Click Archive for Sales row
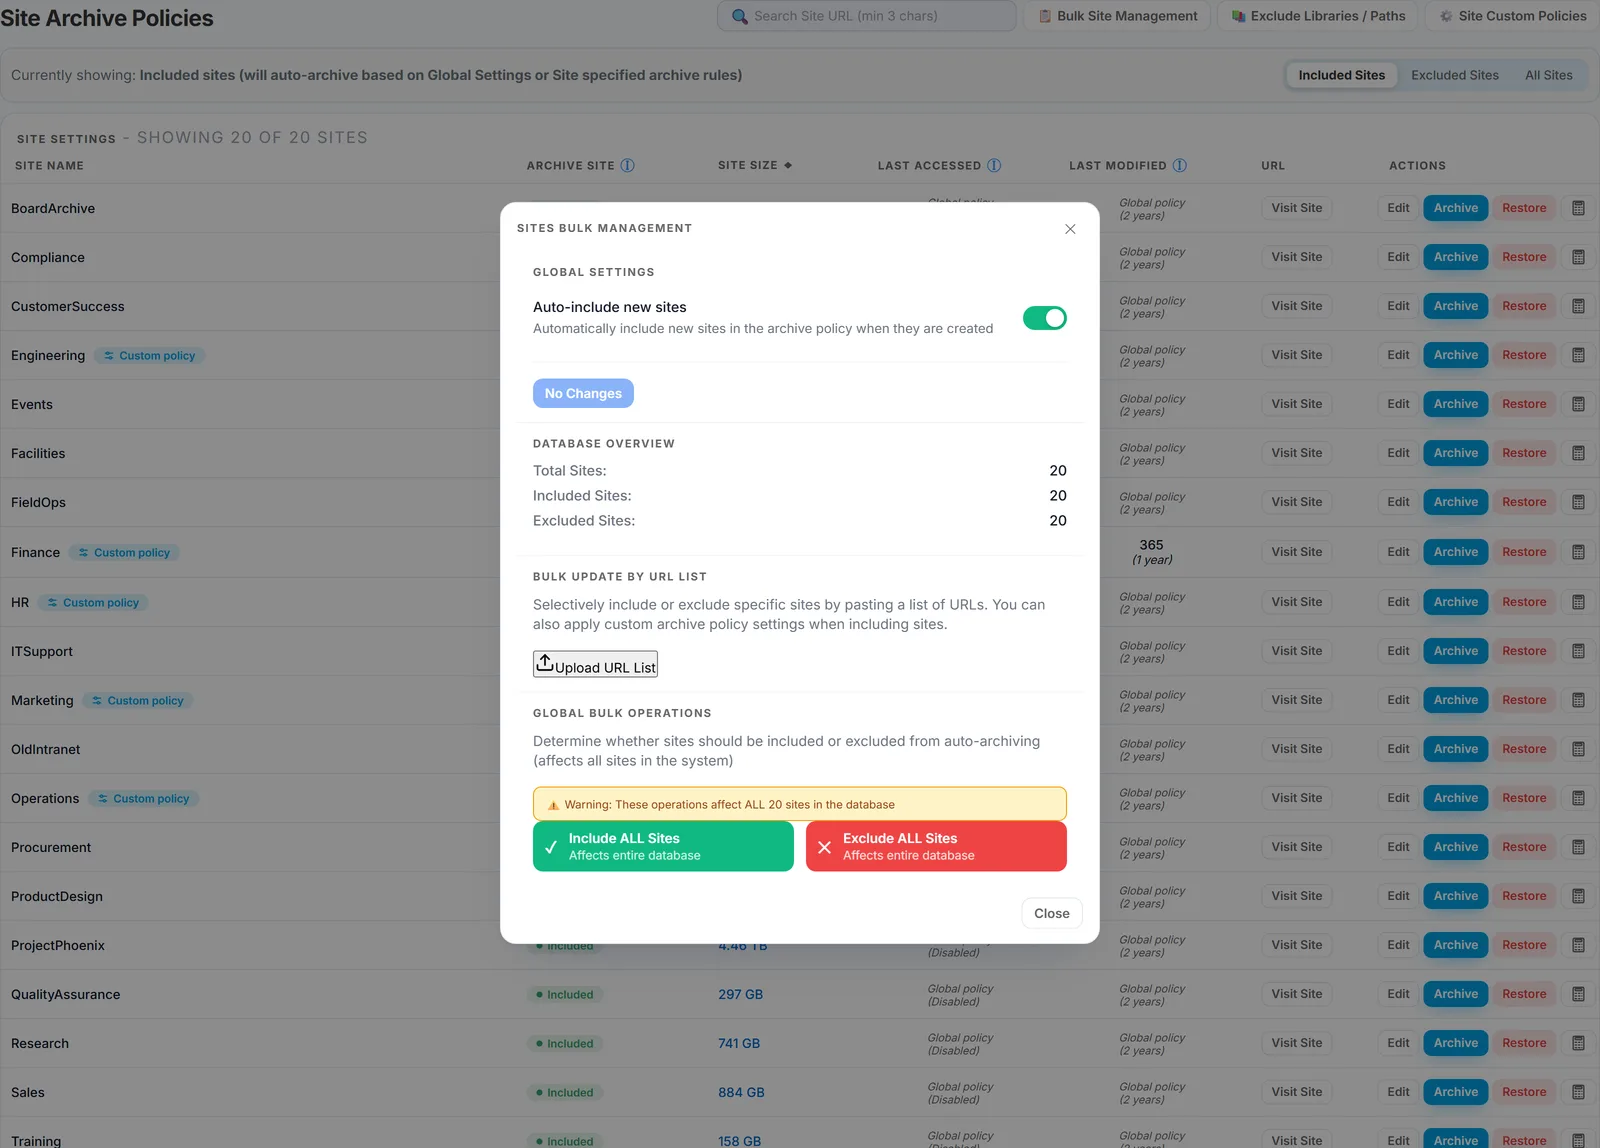This screenshot has width=1600, height=1148. [x=1455, y=1092]
